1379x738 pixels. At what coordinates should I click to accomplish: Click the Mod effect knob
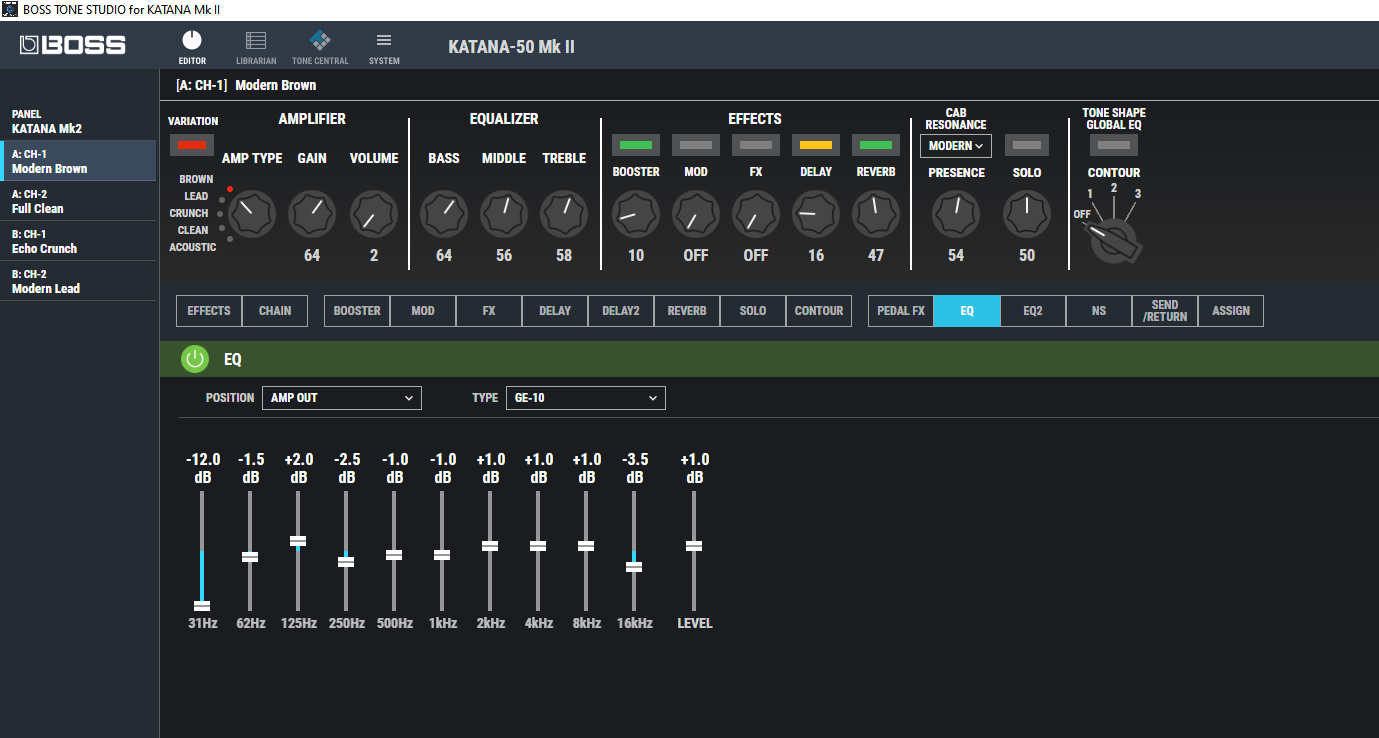(x=696, y=214)
